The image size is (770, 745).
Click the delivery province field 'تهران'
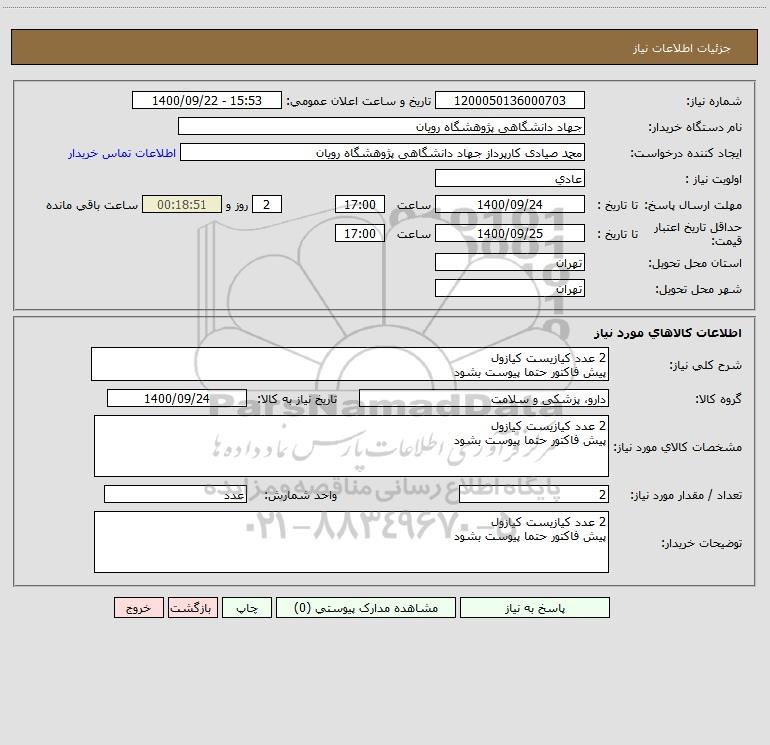point(510,262)
